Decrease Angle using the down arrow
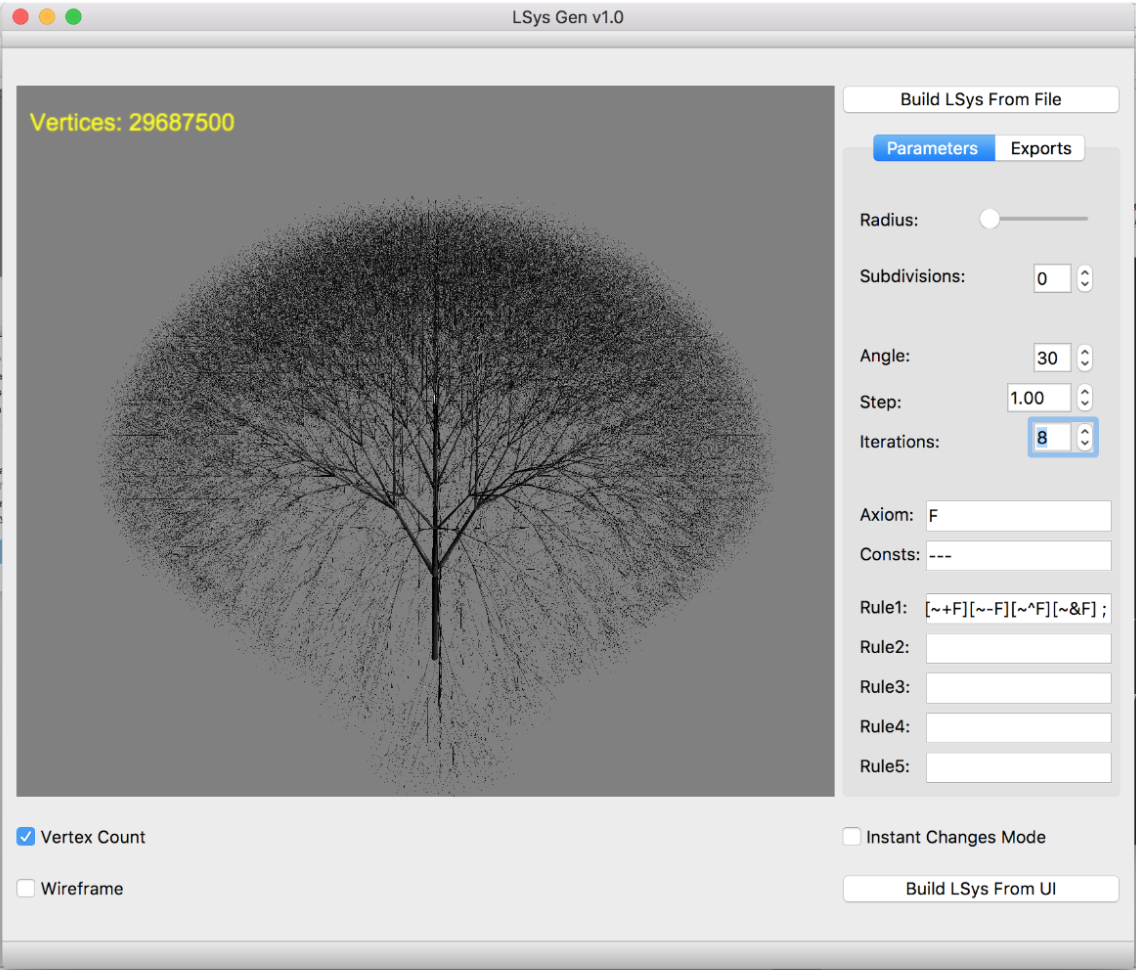Screen dimensions: 1136x970 point(1085,364)
